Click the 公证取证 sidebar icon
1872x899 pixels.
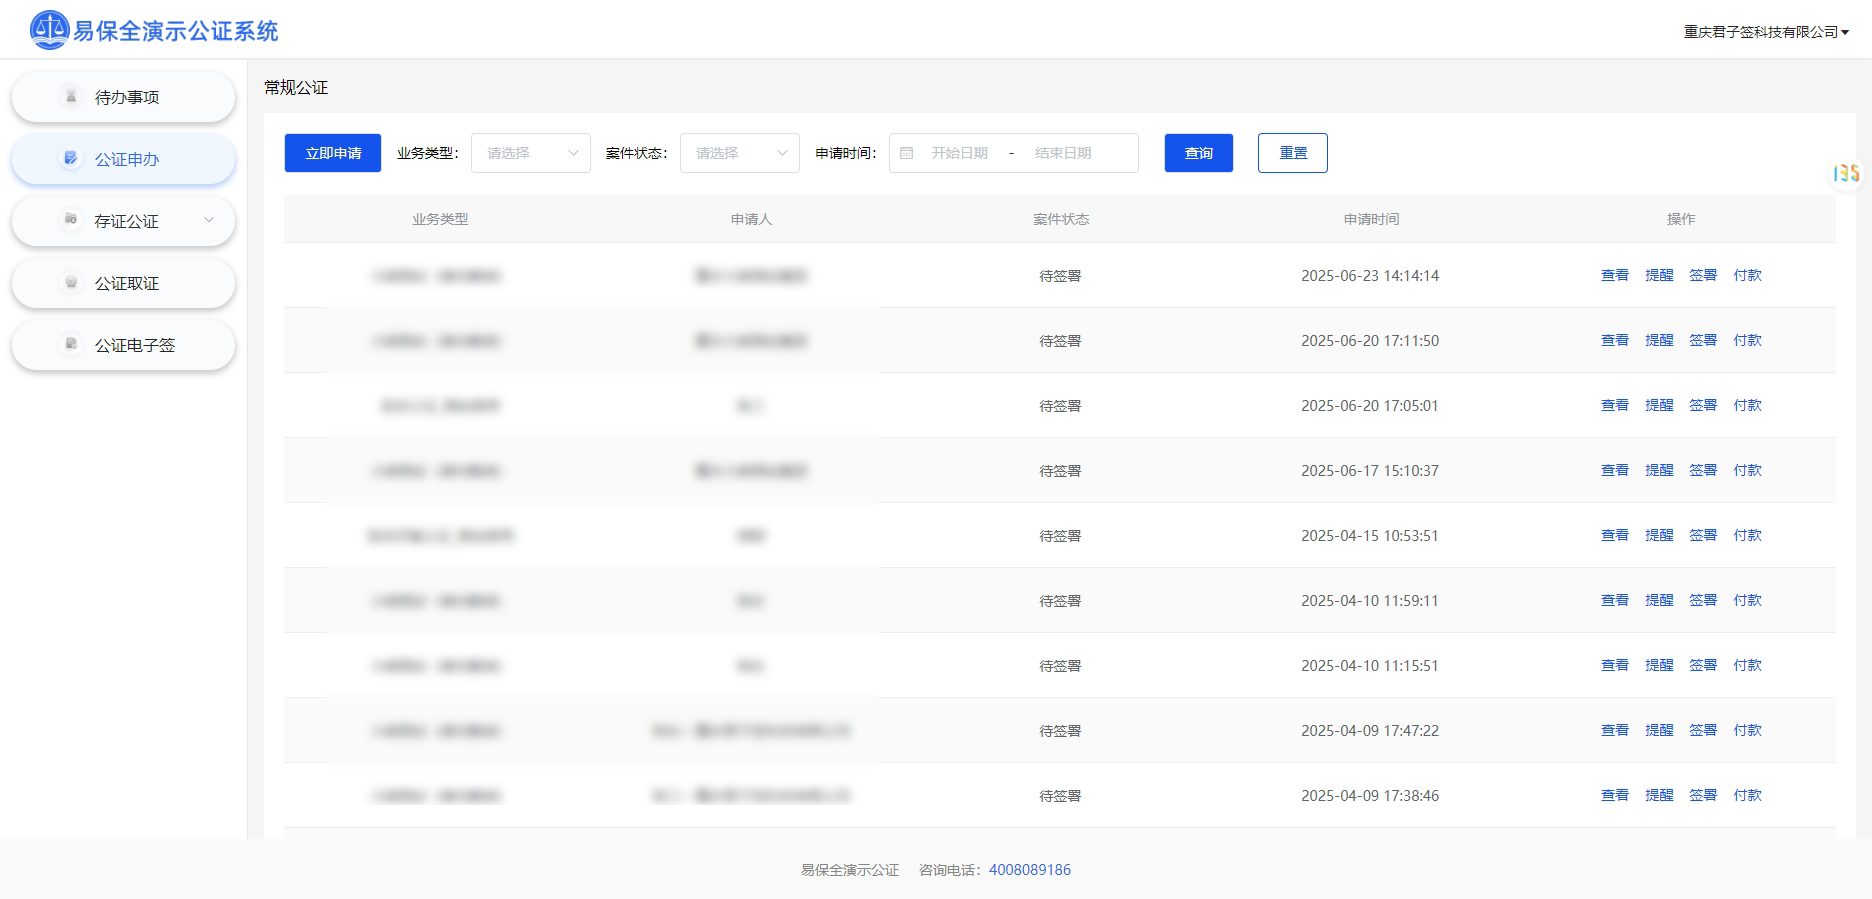click(x=71, y=283)
